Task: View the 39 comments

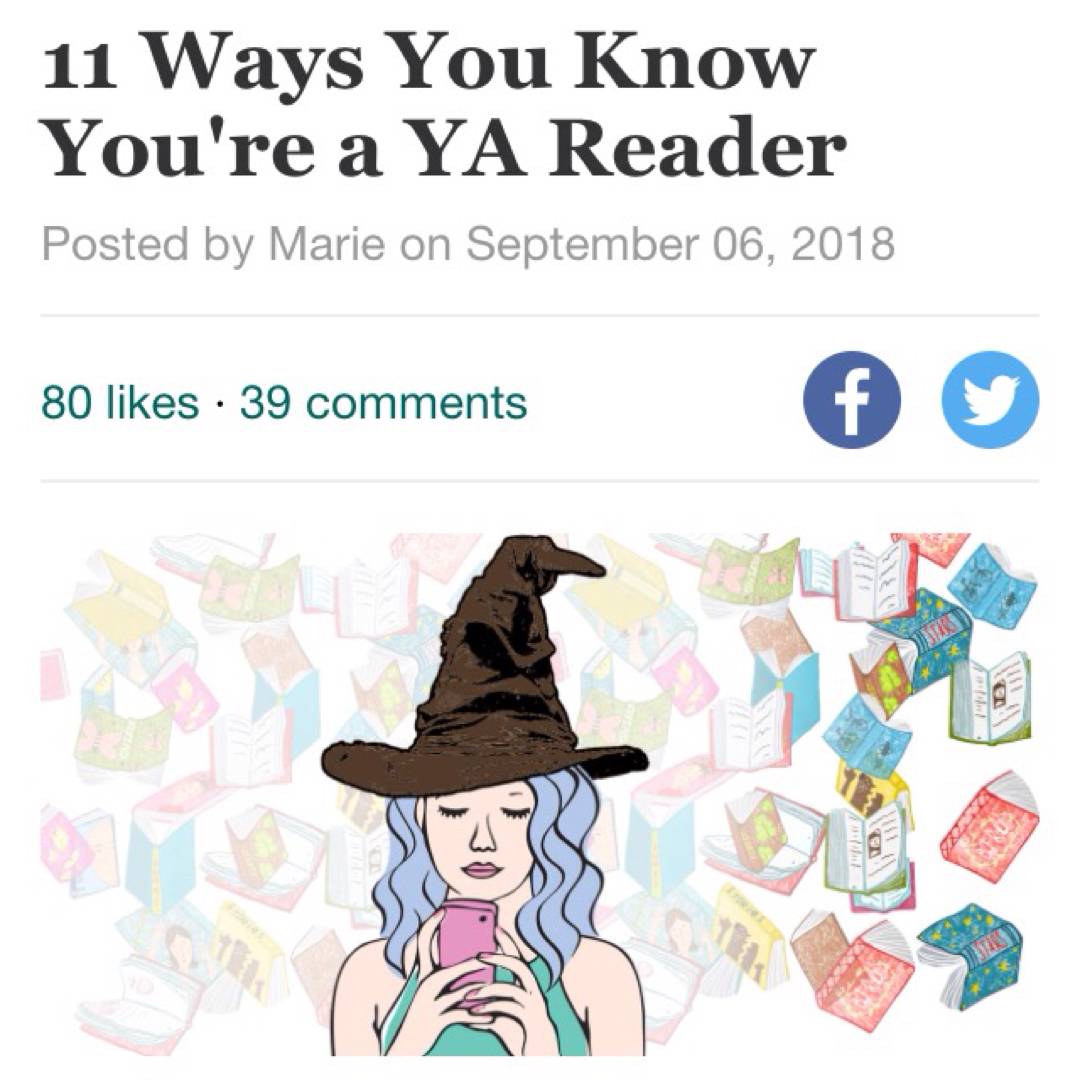Action: (x=384, y=403)
